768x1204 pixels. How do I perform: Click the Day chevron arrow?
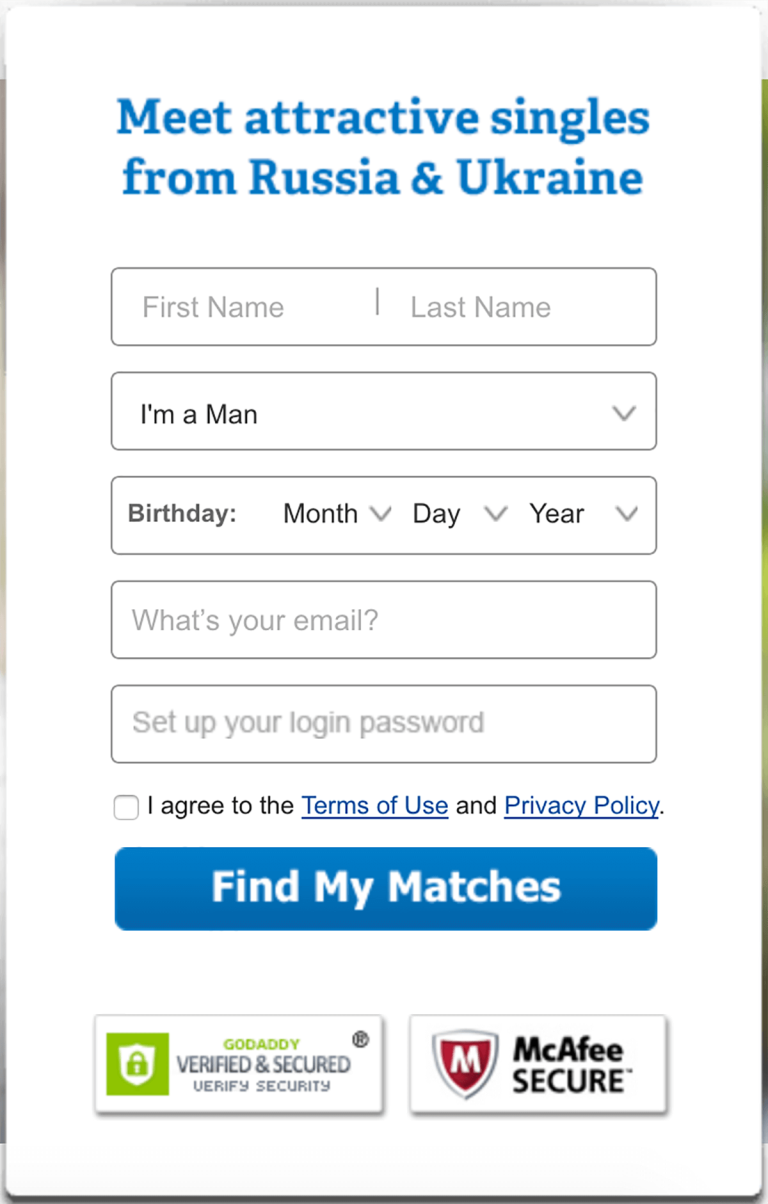496,514
